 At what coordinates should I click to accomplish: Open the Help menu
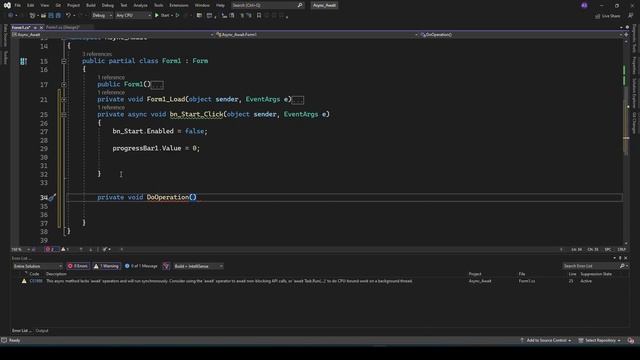coord(220,5)
